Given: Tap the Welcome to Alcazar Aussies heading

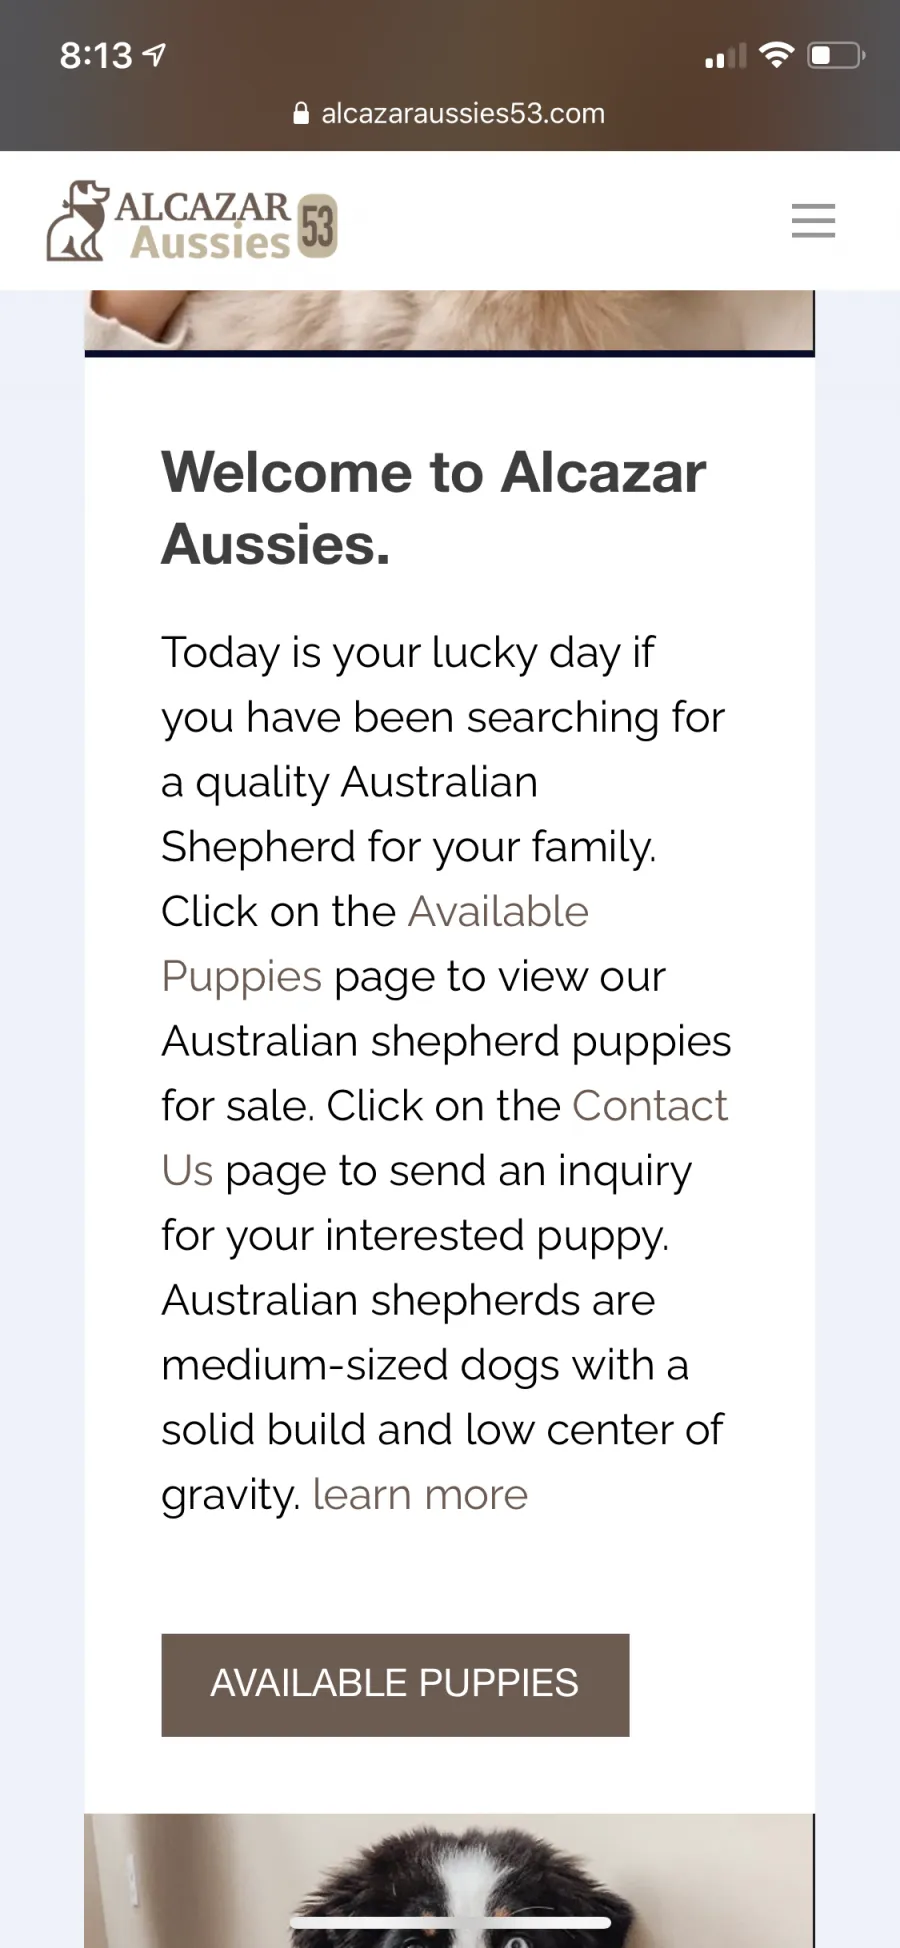Looking at the screenshot, I should [x=433, y=507].
